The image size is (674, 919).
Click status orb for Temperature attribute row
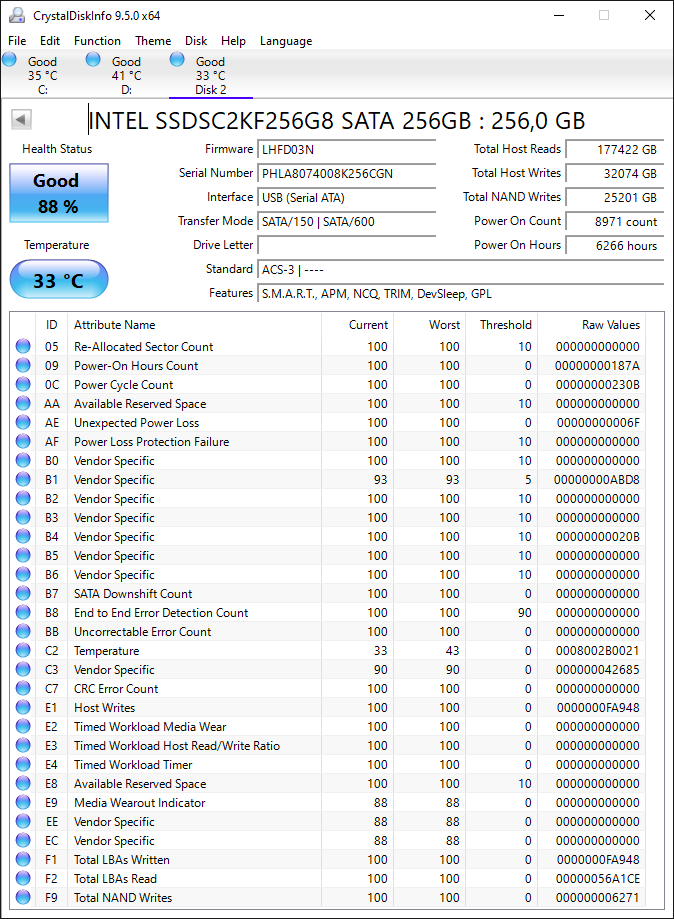click(23, 651)
